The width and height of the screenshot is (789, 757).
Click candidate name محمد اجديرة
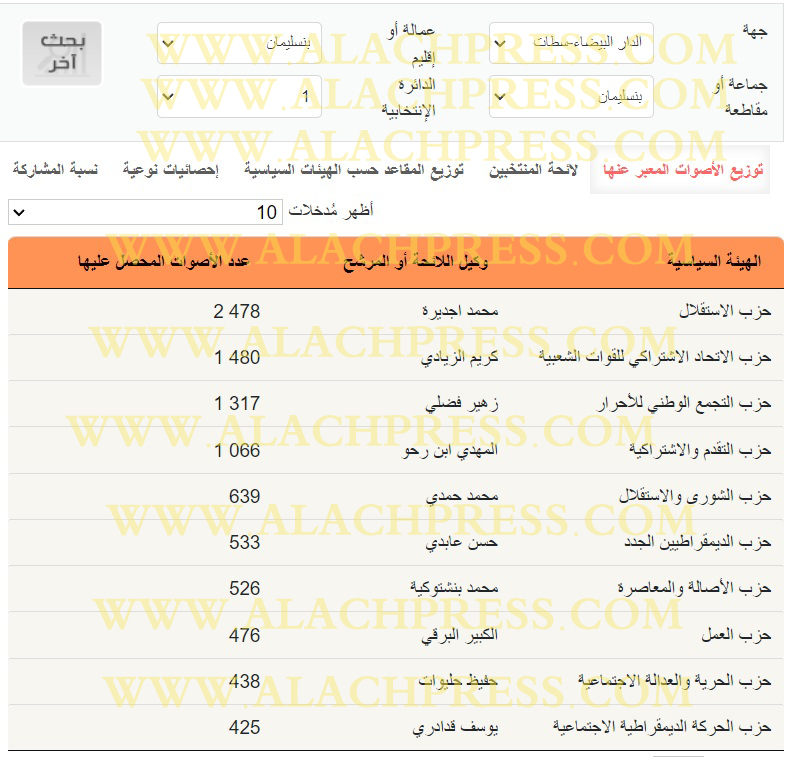pyautogui.click(x=460, y=311)
